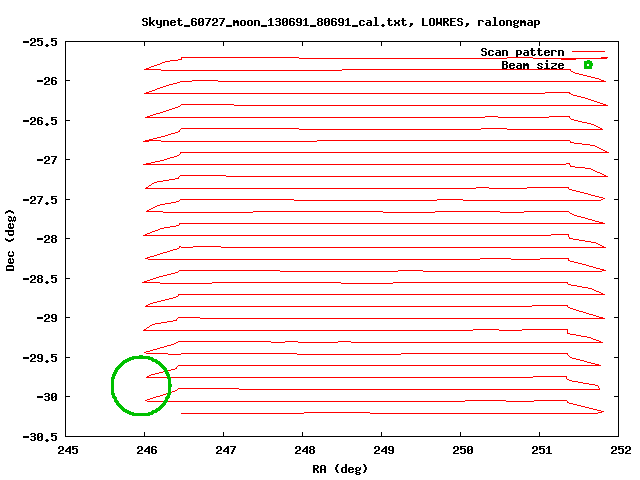Click the green Beam size legend marker
Viewport: 640px width, 480px height.
click(x=588, y=65)
